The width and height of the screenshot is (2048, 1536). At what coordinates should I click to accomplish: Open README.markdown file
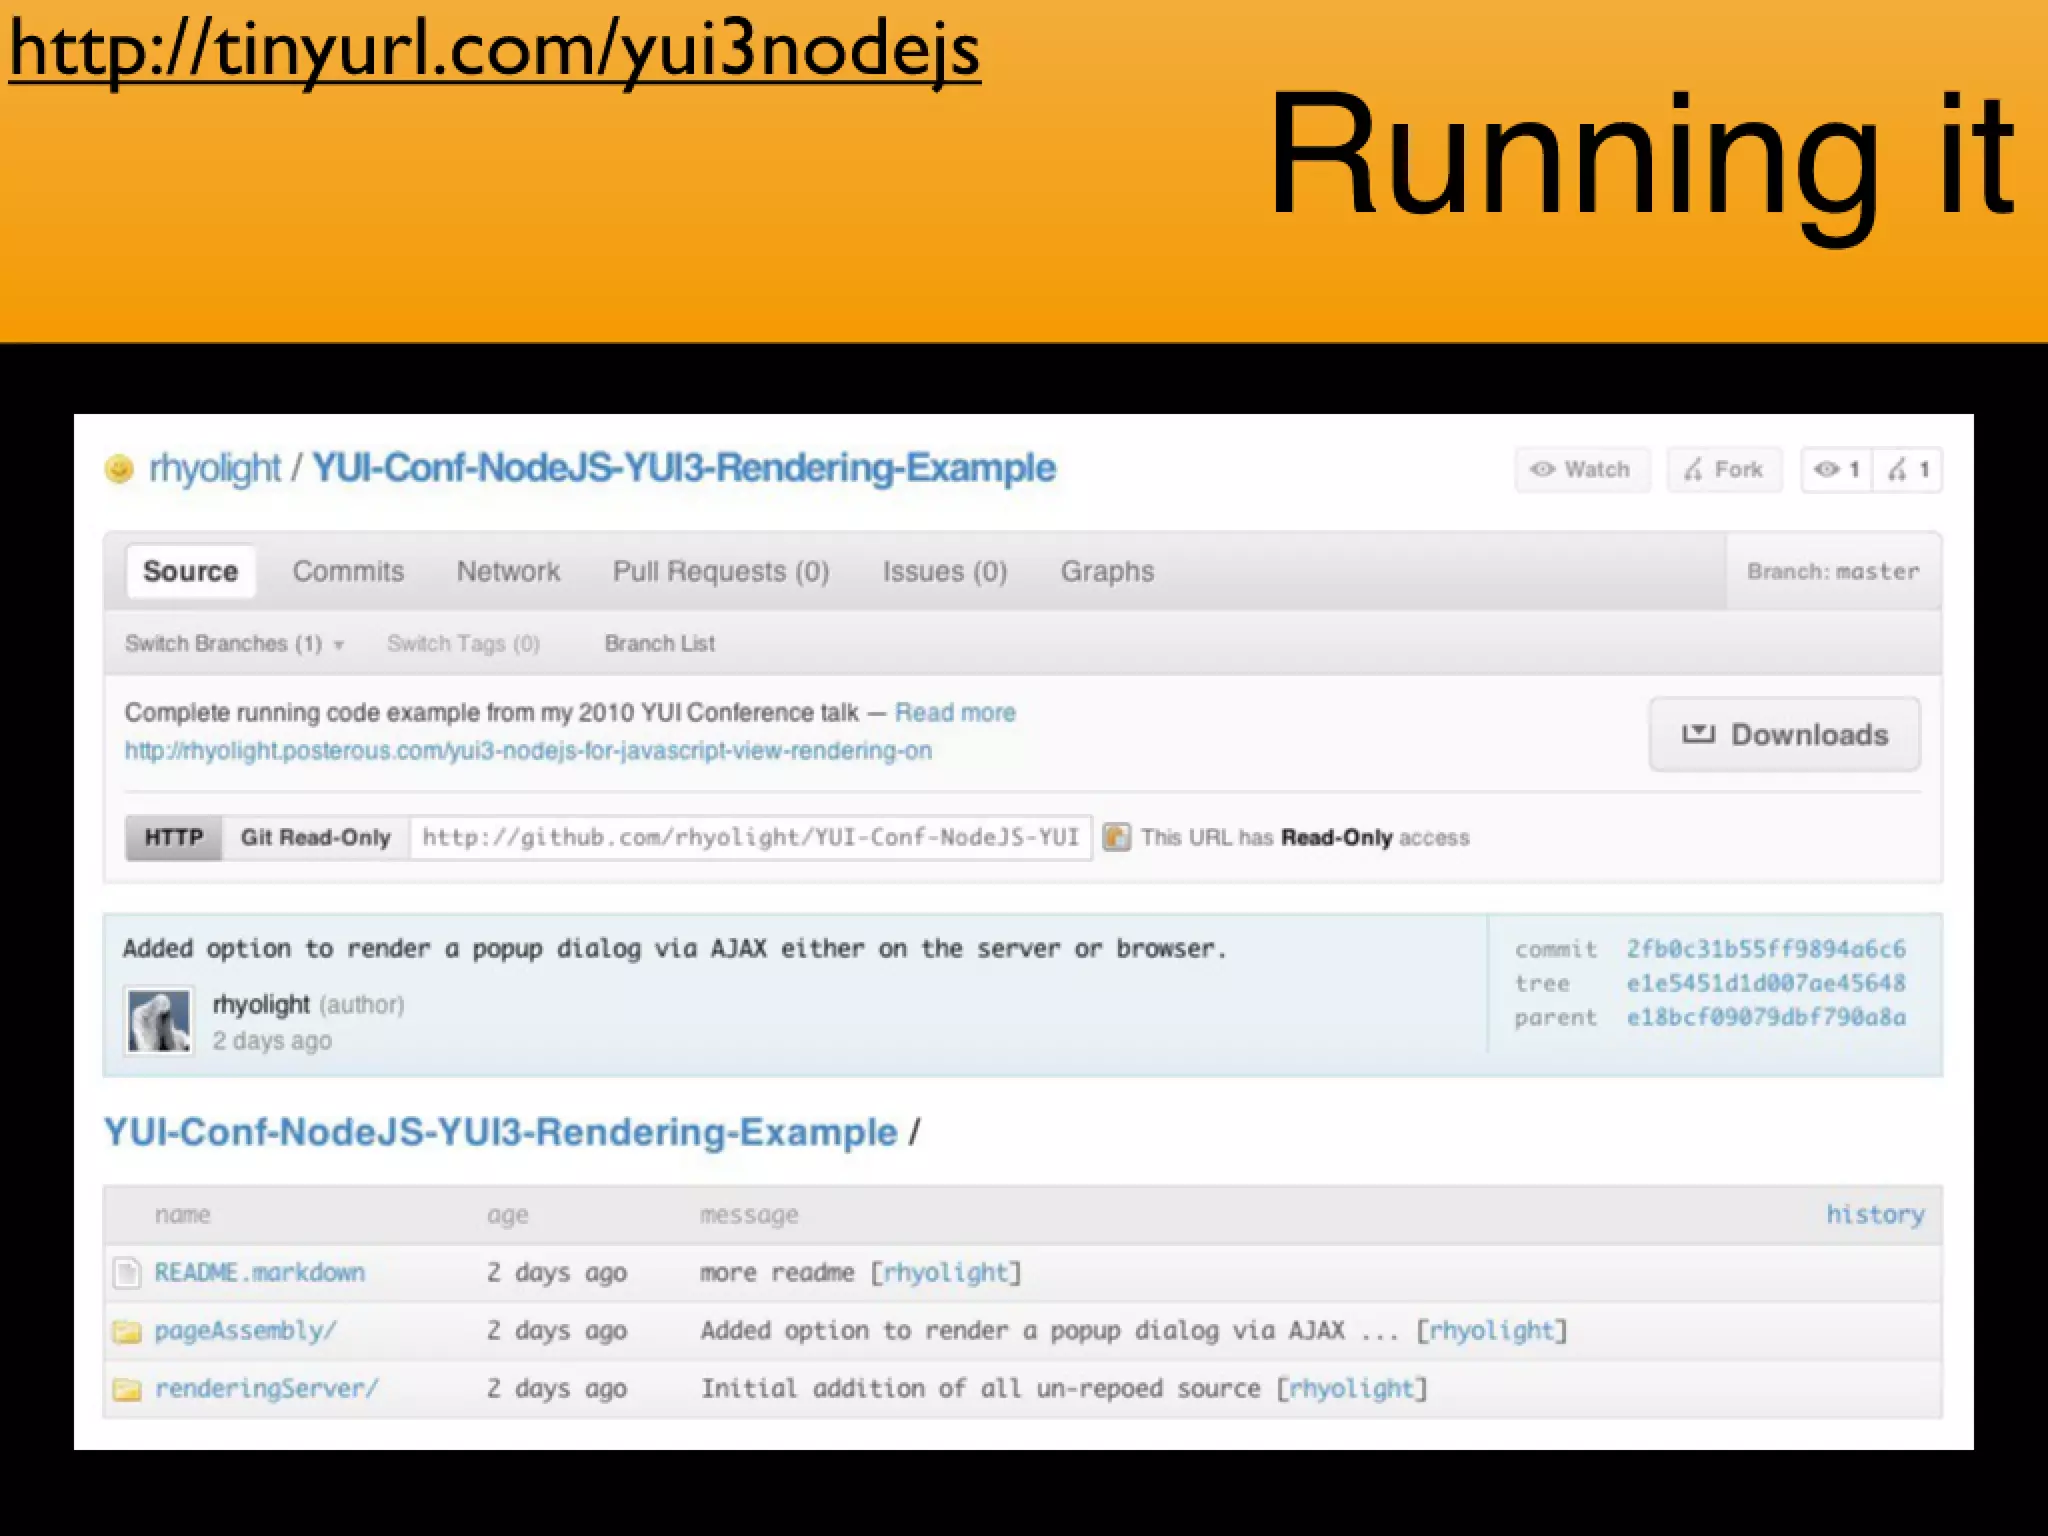point(259,1272)
